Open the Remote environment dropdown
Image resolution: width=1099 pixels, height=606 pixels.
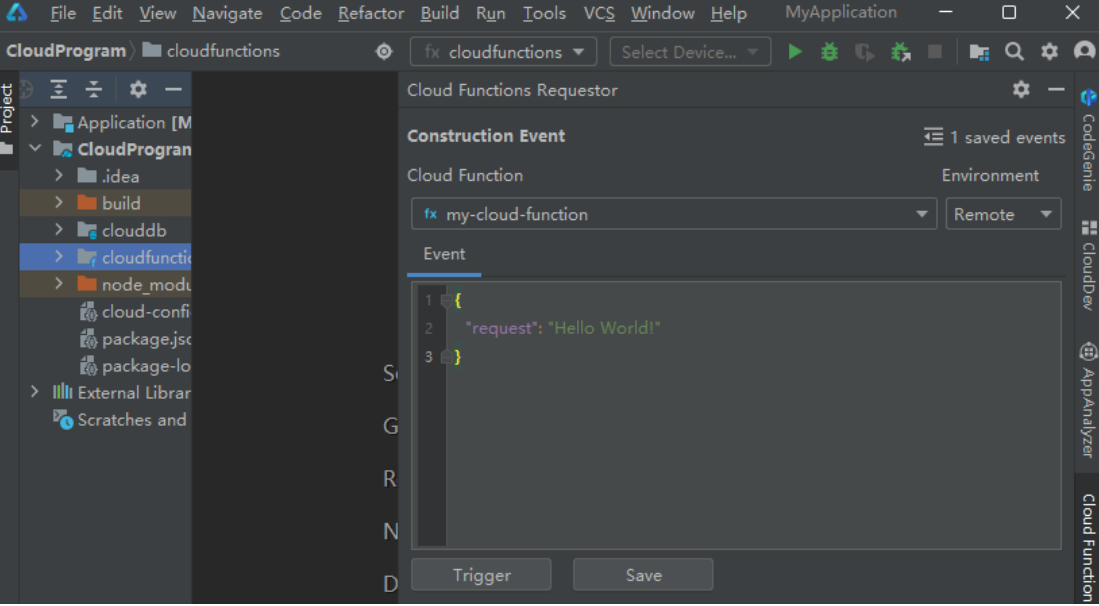coord(1003,215)
